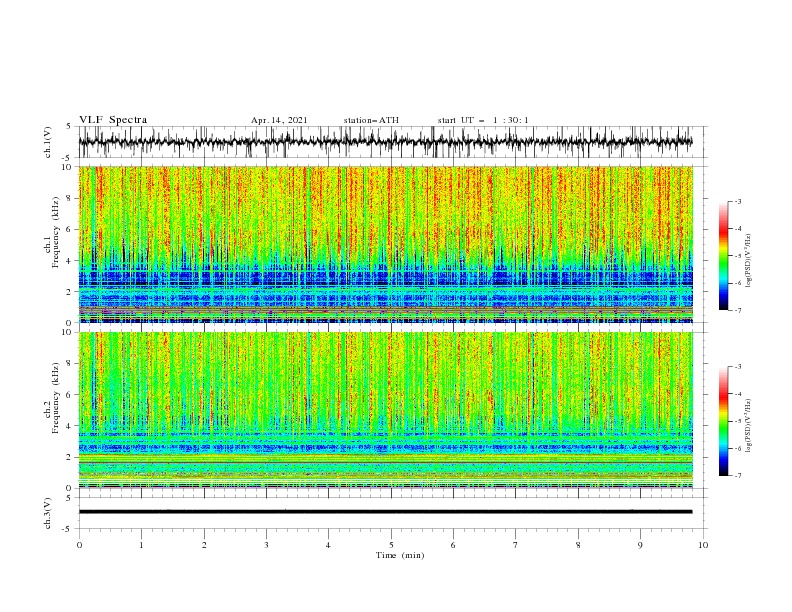
Task: Click the 'station=ATH' label
Action: point(371,120)
